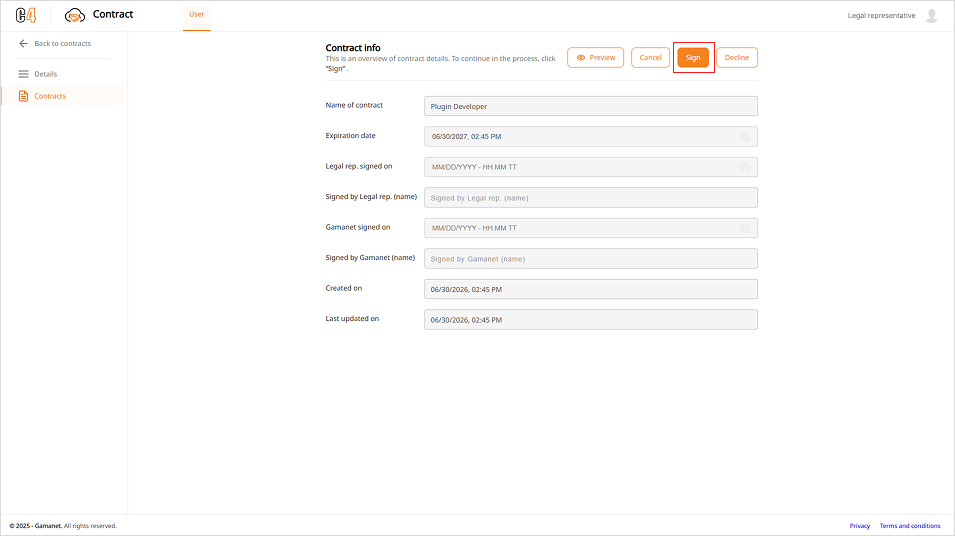Open calendar picker for Legal rep. signed on
The height and width of the screenshot is (536, 955).
[x=744, y=167]
